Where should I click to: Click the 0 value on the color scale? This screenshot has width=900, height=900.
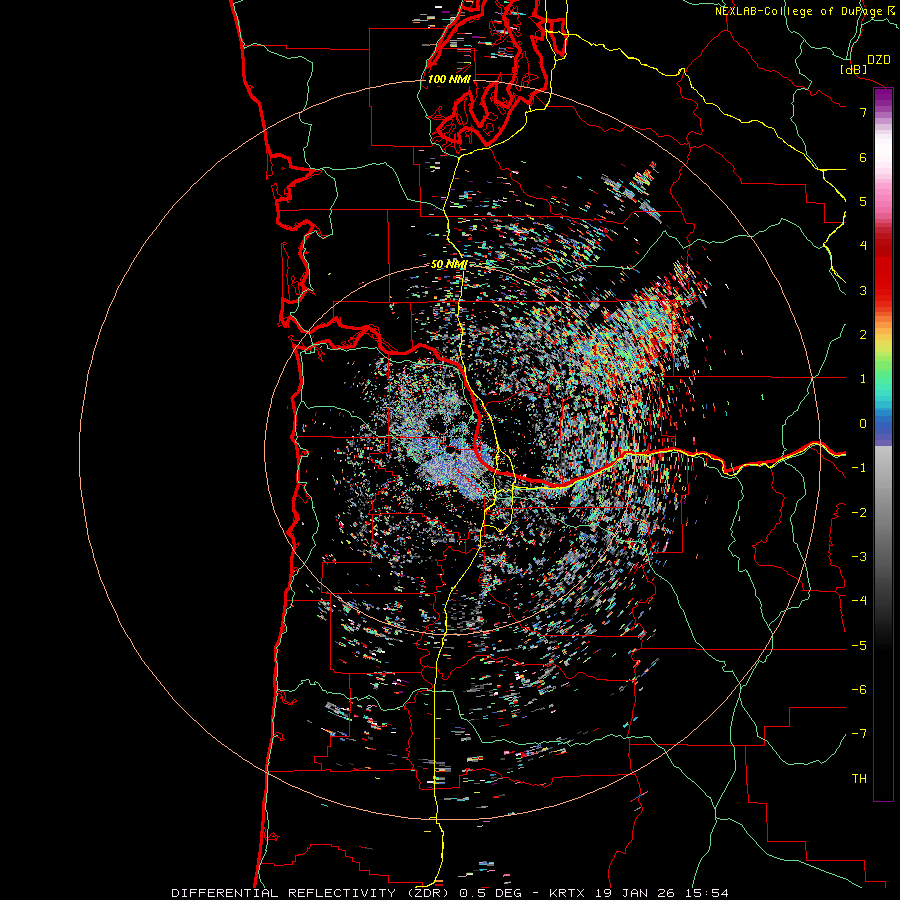(863, 424)
